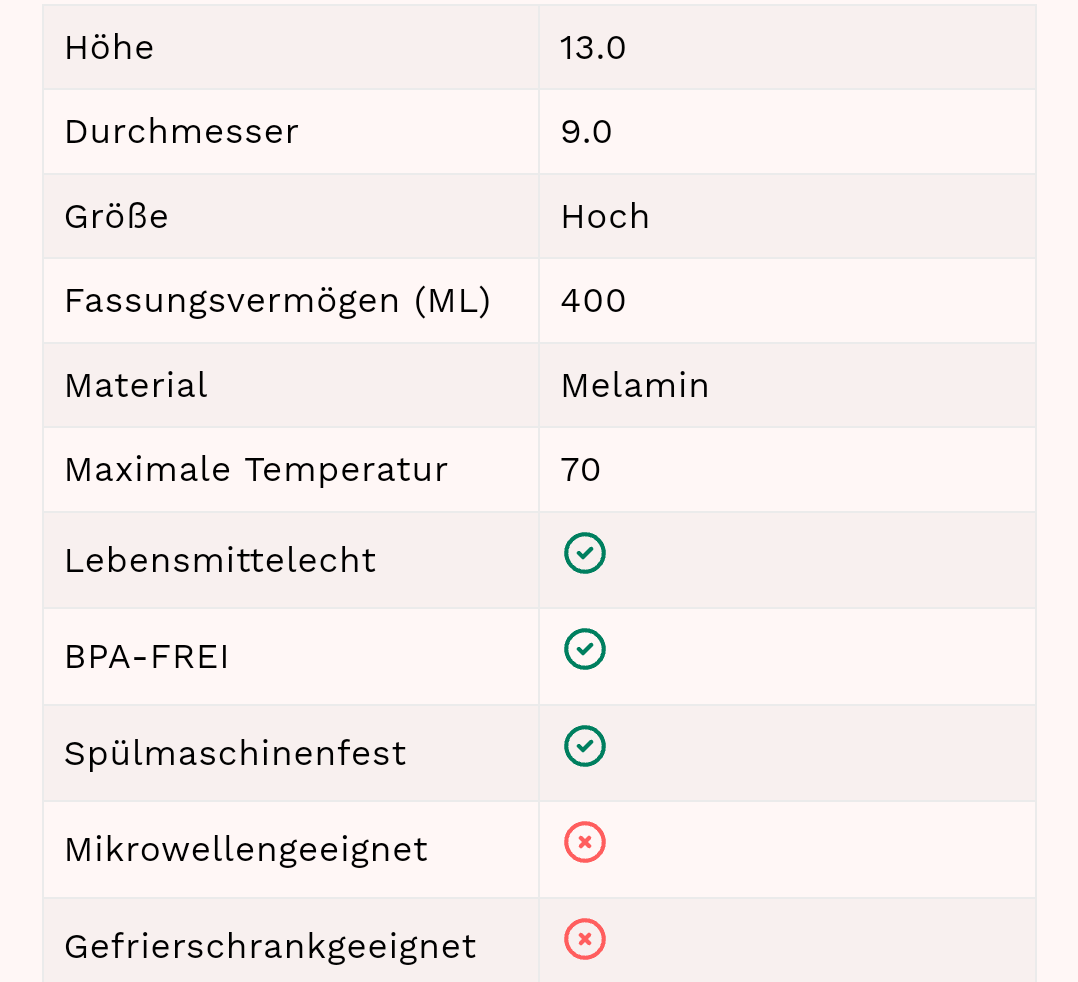Viewport: 1078px width, 982px height.
Task: Click the Spülmaschinenfest label text
Action: coord(235,754)
